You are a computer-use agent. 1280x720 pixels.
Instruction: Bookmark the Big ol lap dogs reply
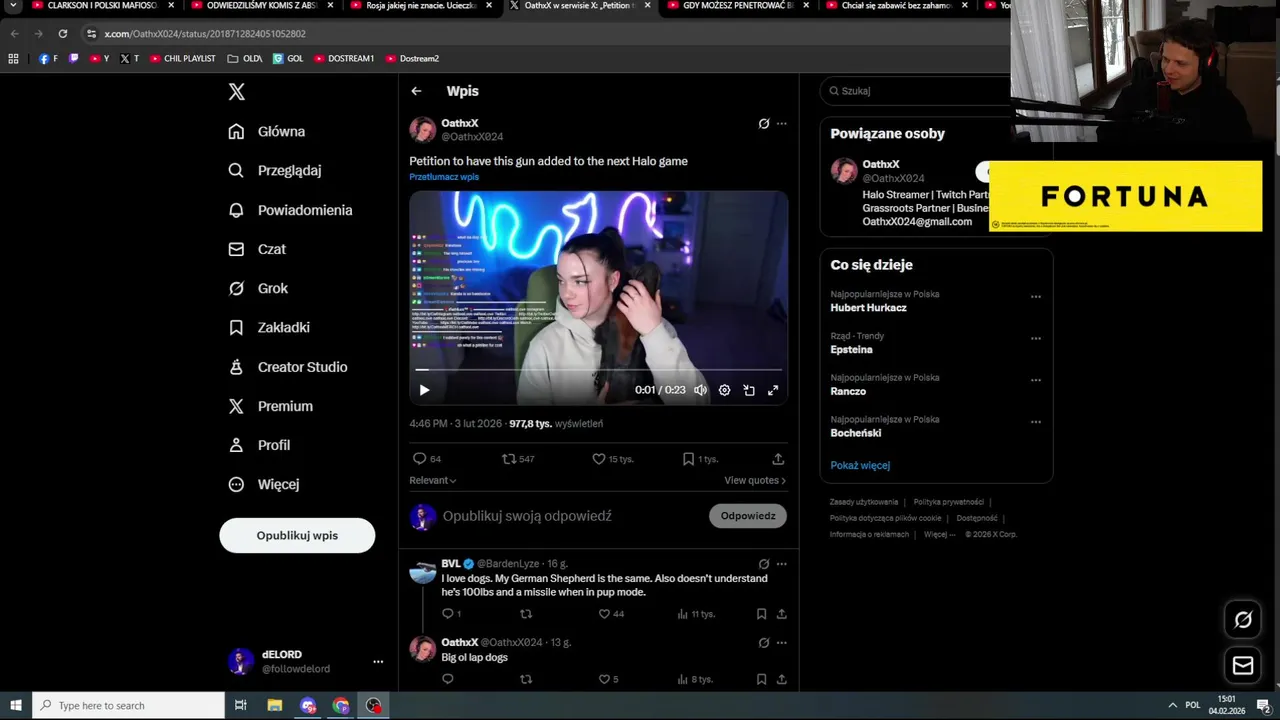click(x=761, y=679)
